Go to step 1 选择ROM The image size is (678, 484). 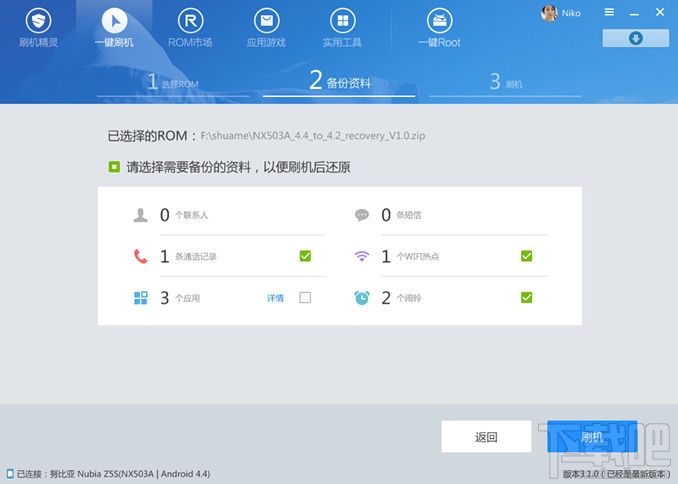[173, 82]
